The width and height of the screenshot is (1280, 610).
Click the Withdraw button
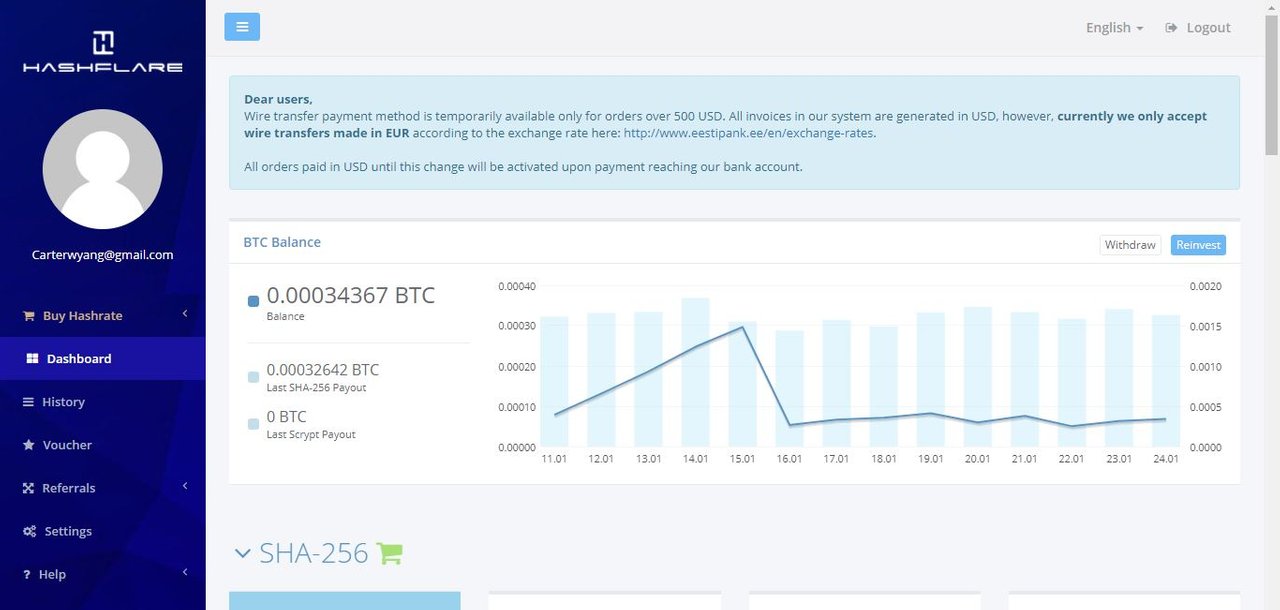[1130, 245]
